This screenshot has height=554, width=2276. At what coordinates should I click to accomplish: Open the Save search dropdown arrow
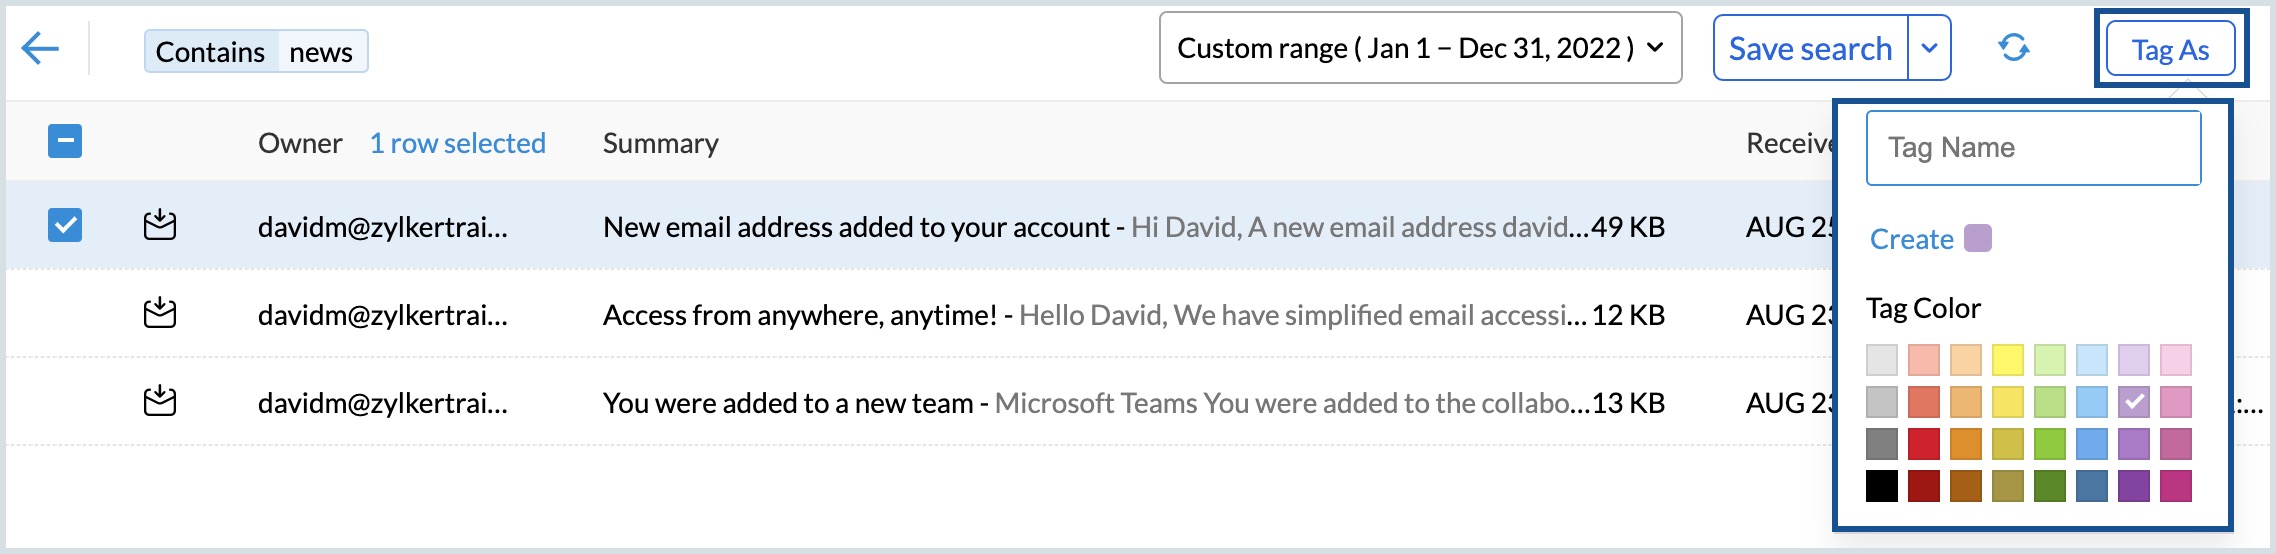pos(1930,48)
